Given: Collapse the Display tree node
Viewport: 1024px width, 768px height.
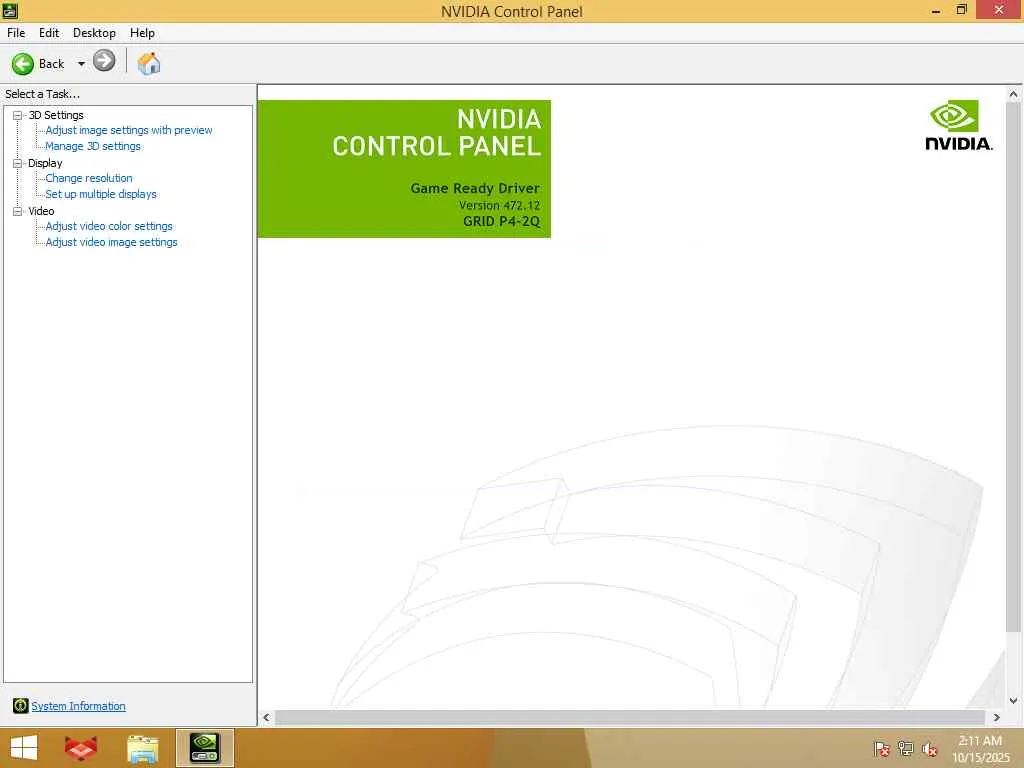Looking at the screenshot, I should [18, 163].
